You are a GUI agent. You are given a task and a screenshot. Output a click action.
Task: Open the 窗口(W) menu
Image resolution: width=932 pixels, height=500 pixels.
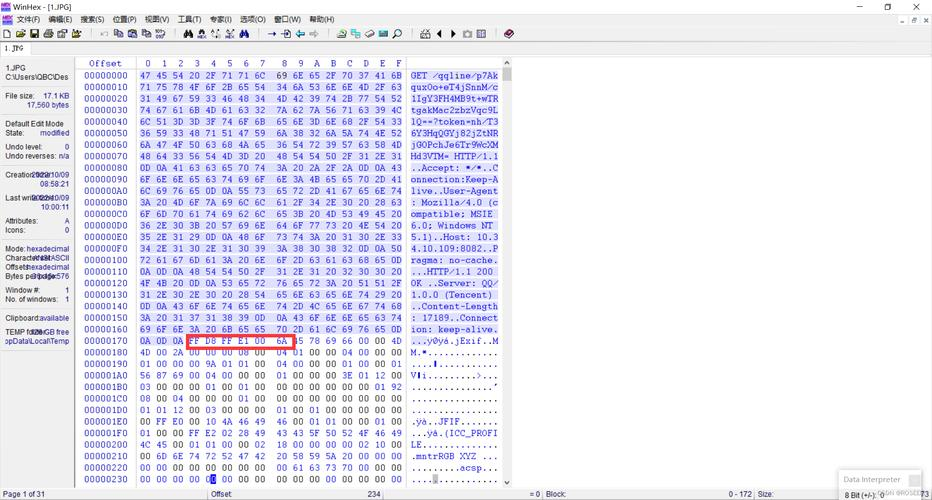(287, 20)
